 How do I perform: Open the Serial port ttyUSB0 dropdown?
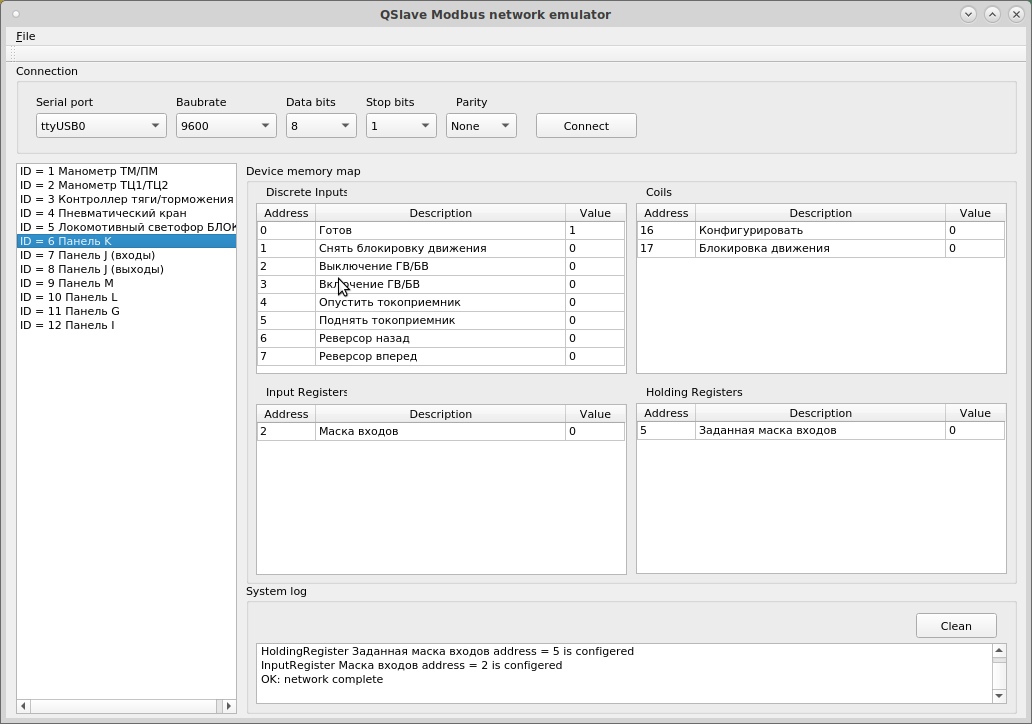click(101, 126)
